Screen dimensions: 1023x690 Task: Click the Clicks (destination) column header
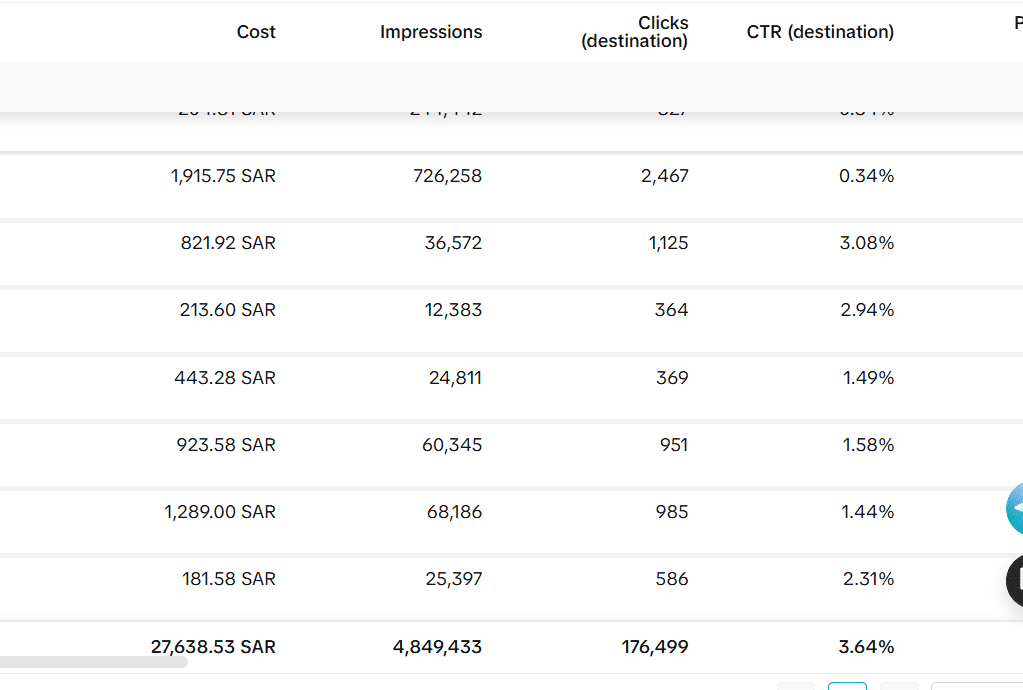[635, 32]
